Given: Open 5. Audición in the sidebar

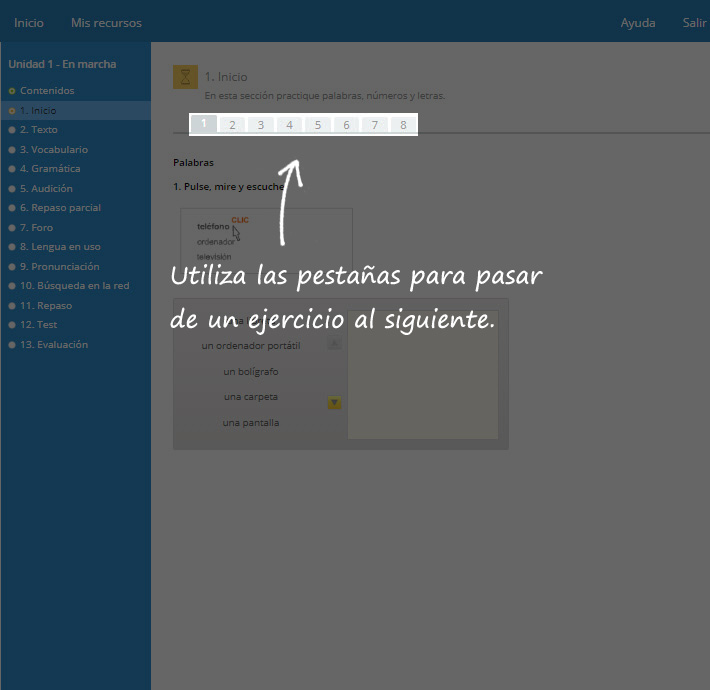Looking at the screenshot, I should pos(46,189).
